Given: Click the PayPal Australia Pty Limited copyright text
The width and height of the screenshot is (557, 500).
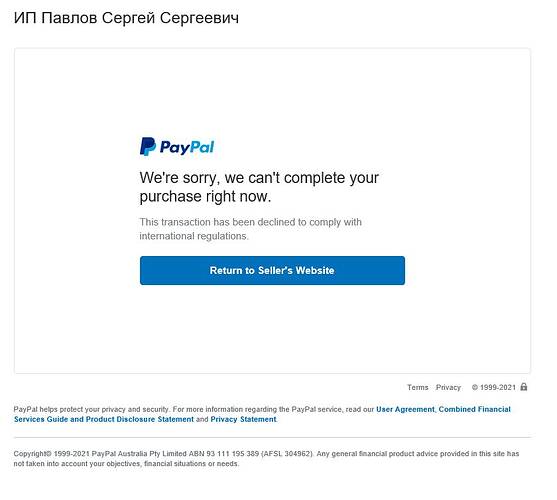Looking at the screenshot, I should pos(139,453).
